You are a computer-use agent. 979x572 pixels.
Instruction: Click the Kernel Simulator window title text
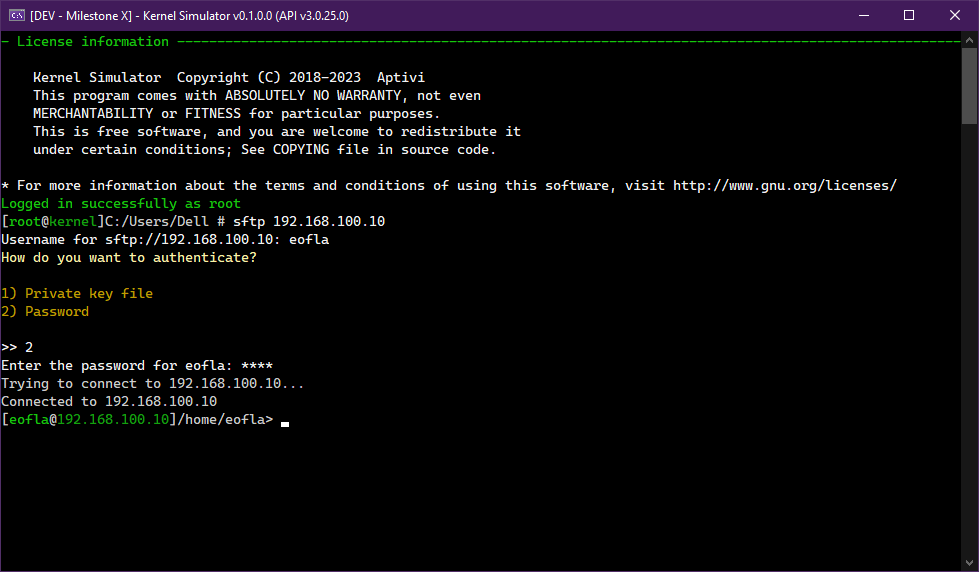[190, 16]
